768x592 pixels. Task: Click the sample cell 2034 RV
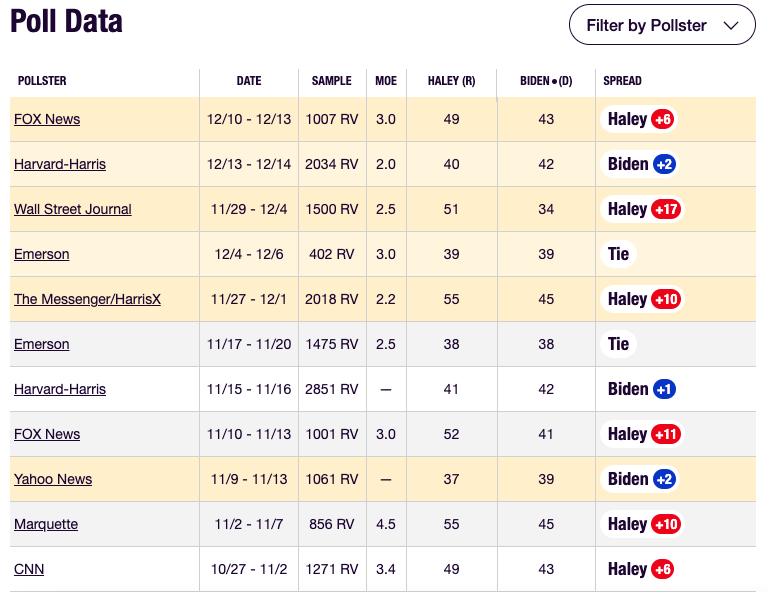pos(332,164)
